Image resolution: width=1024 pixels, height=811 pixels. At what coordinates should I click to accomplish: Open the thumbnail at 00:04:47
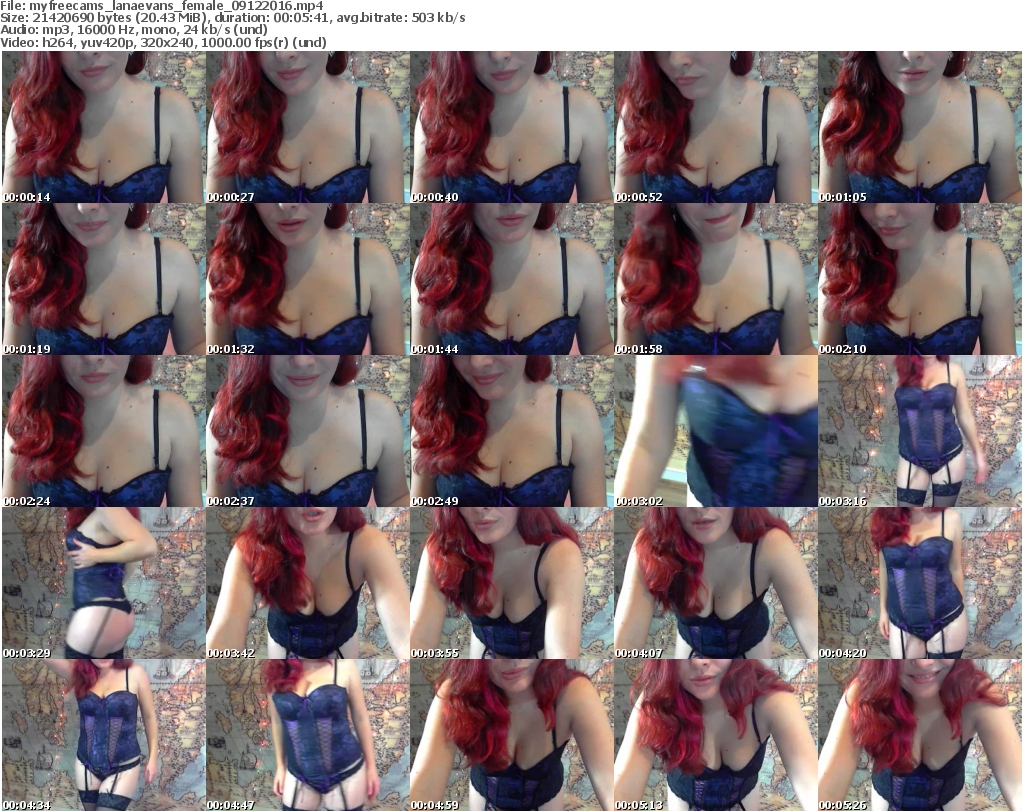coord(307,735)
